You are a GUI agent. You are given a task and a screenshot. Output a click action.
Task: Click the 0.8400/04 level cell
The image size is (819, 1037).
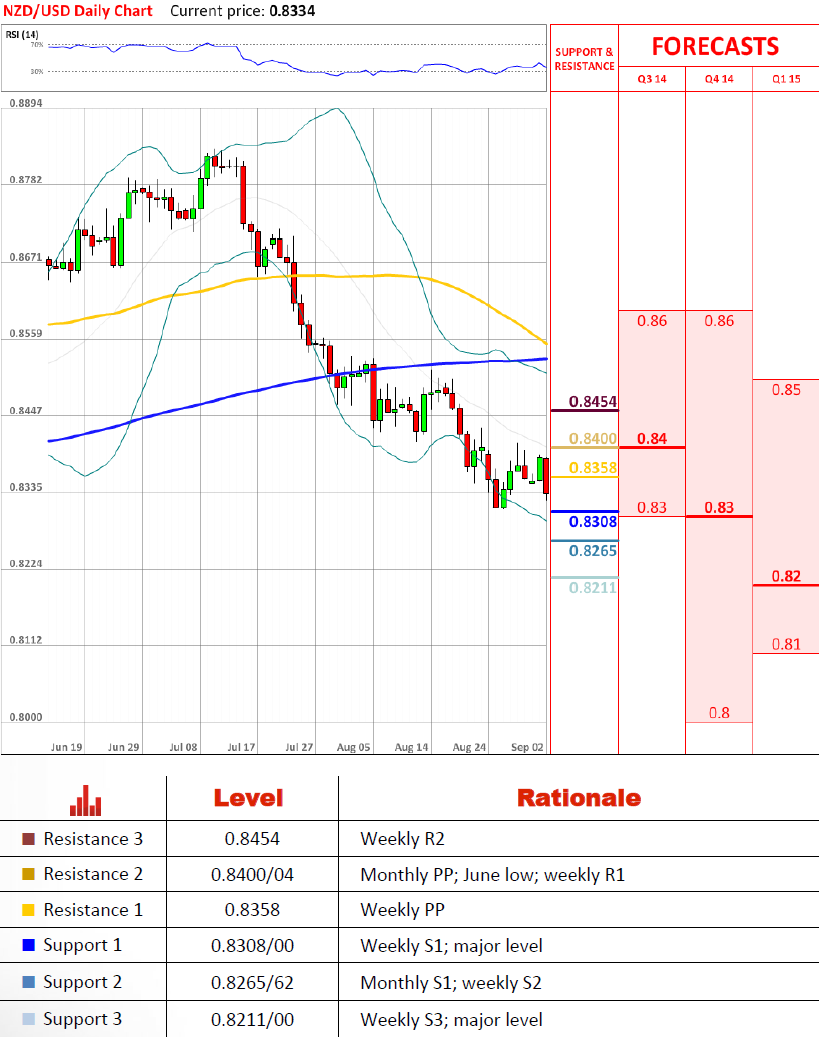[252, 874]
